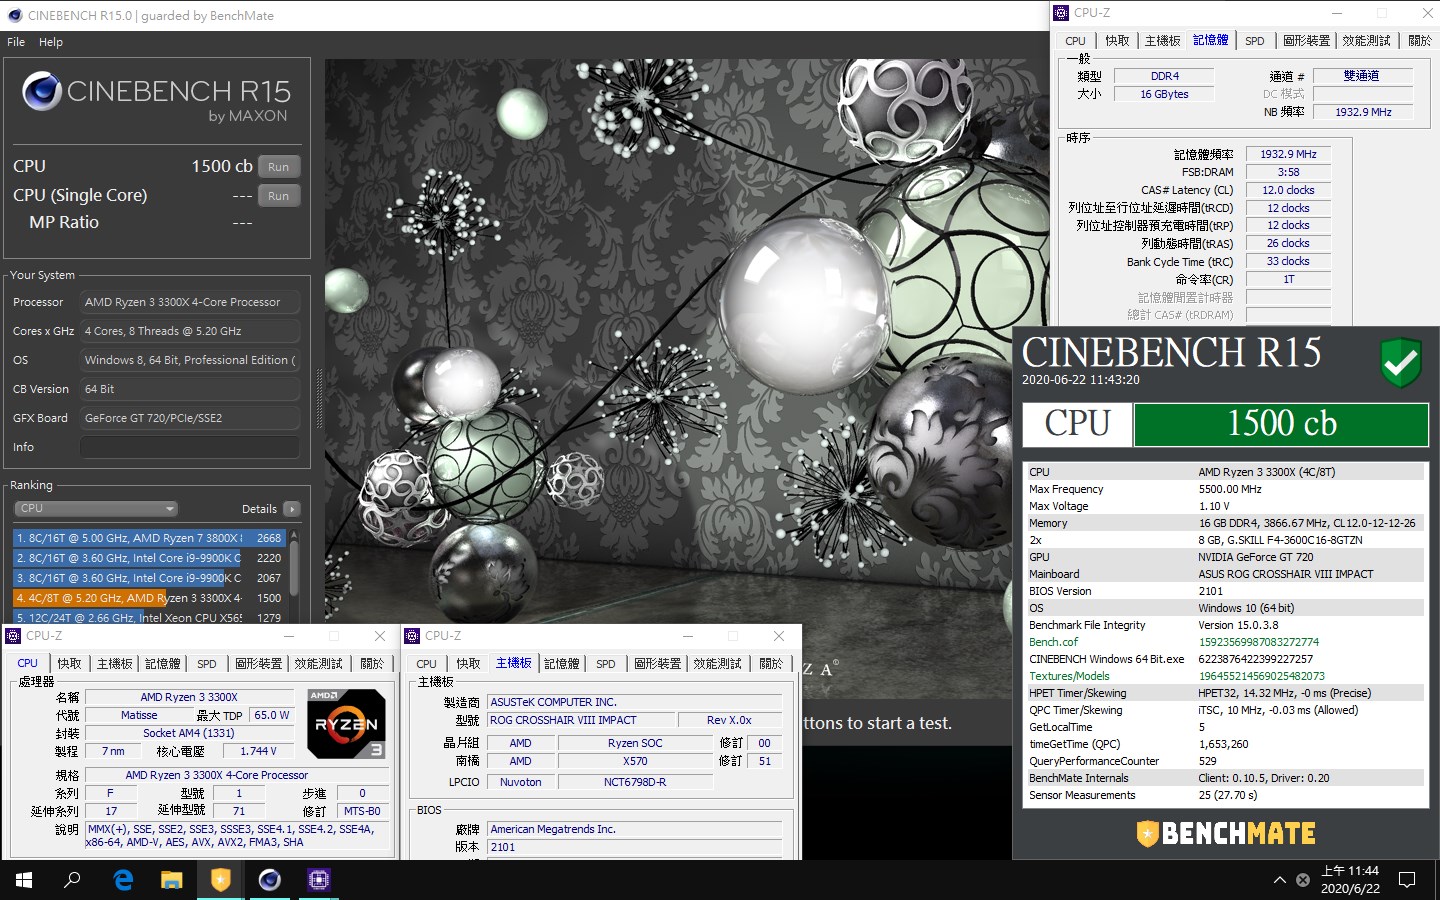The width and height of the screenshot is (1440, 900).
Task: Show hidden system tray icons
Action: pyautogui.click(x=1279, y=880)
